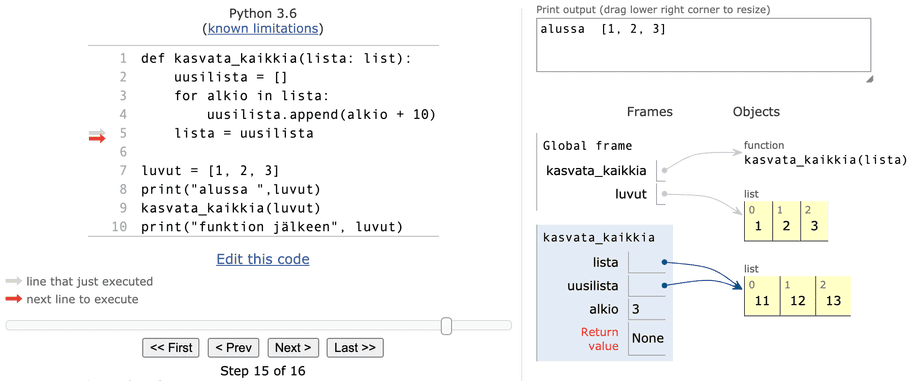
Task: Click the Return value None box
Action: pos(647,338)
